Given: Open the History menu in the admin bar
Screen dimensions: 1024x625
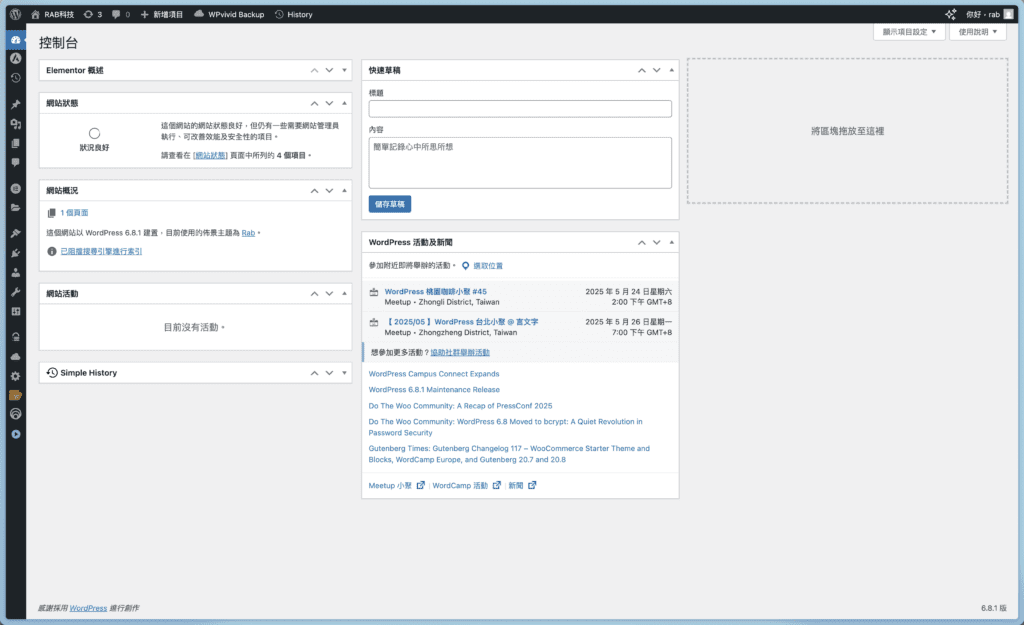Looking at the screenshot, I should tap(294, 14).
